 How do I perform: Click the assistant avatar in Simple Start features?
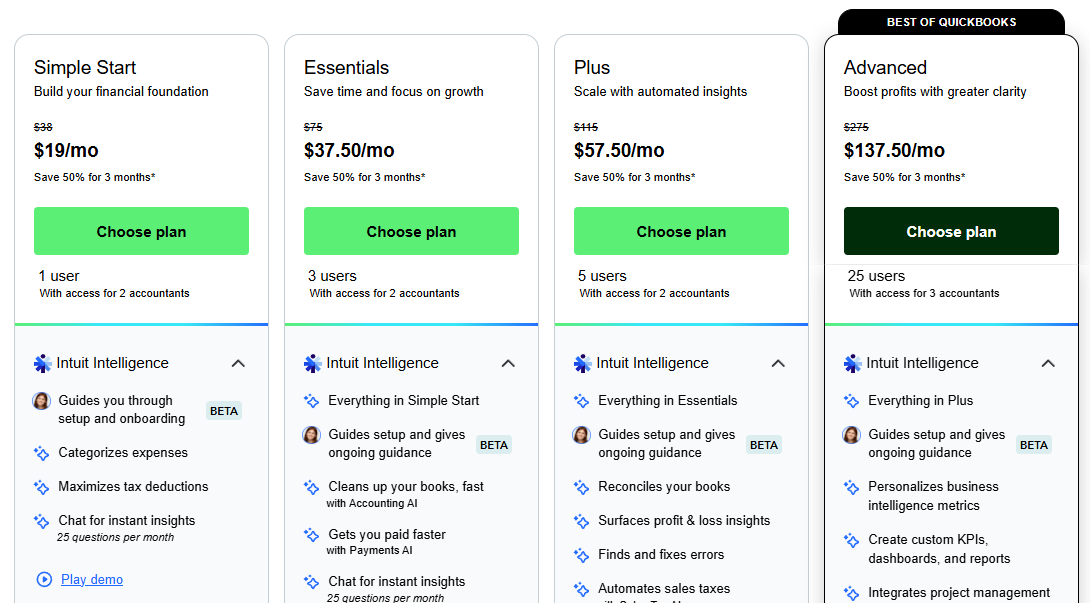pos(42,401)
